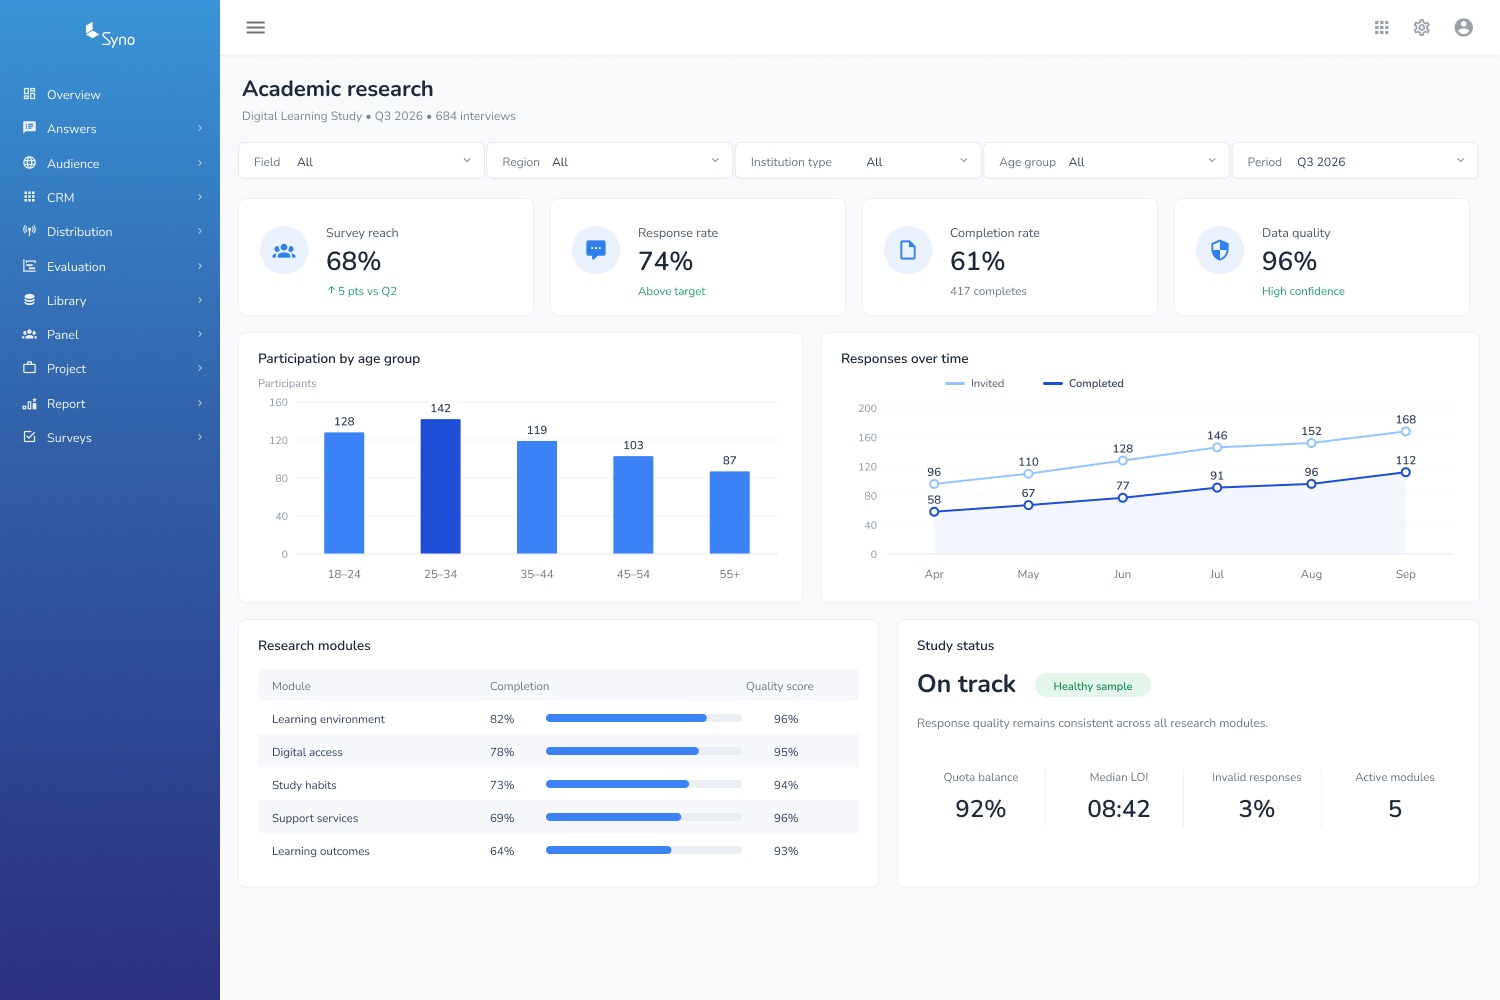
Task: Toggle the Completed legend series
Action: click(1083, 383)
